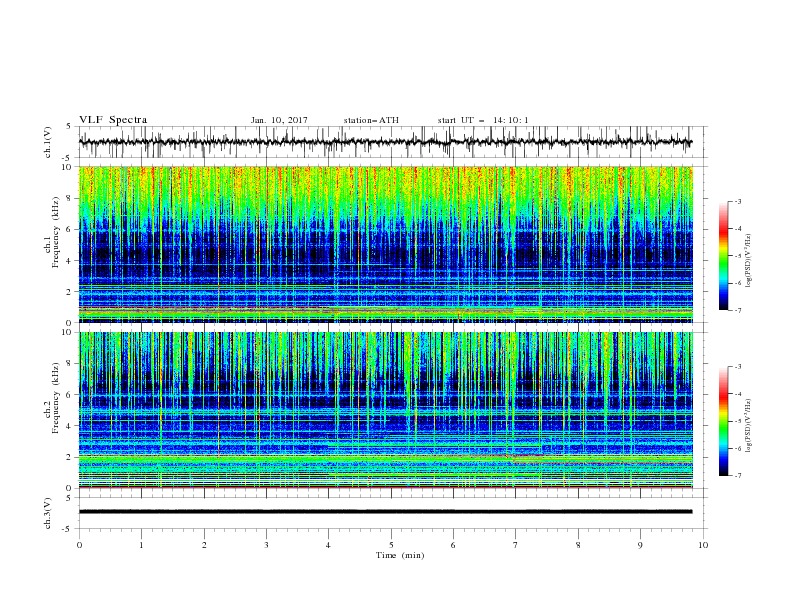Click the "Time (min)" x-axis title

pyautogui.click(x=400, y=555)
